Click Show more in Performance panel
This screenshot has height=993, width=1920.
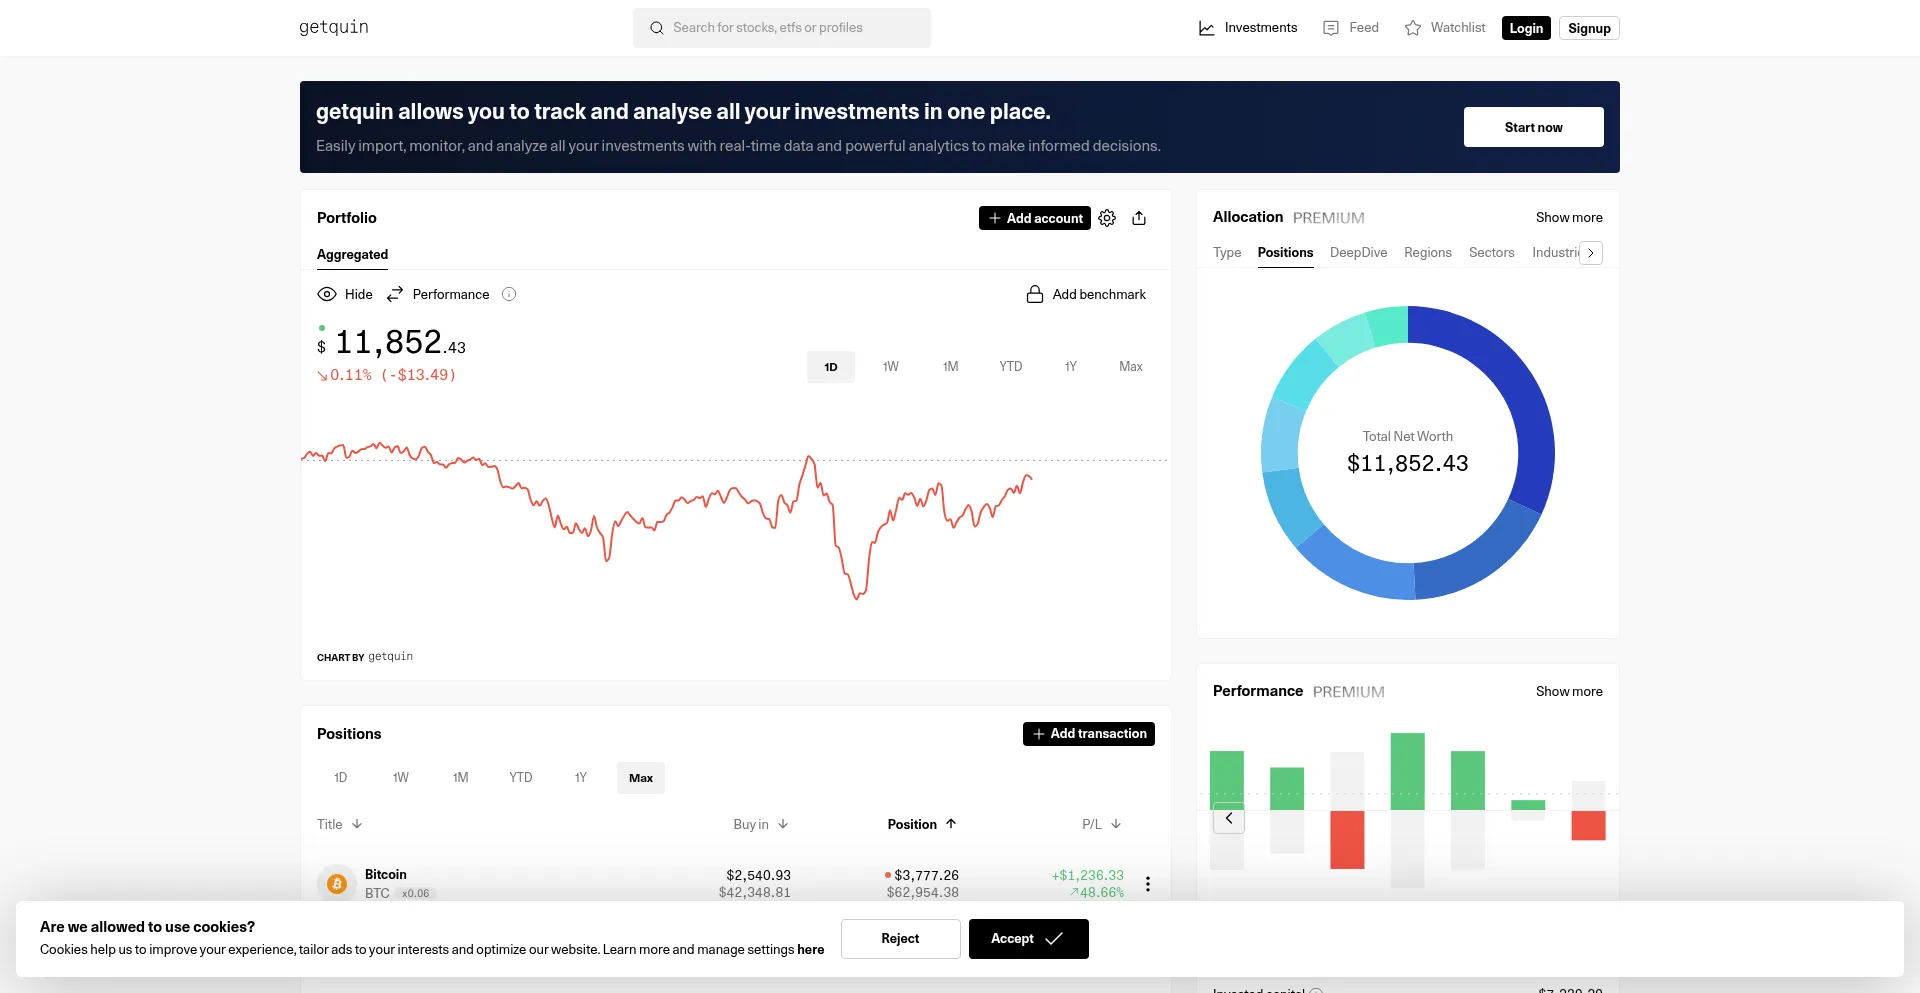click(1569, 692)
